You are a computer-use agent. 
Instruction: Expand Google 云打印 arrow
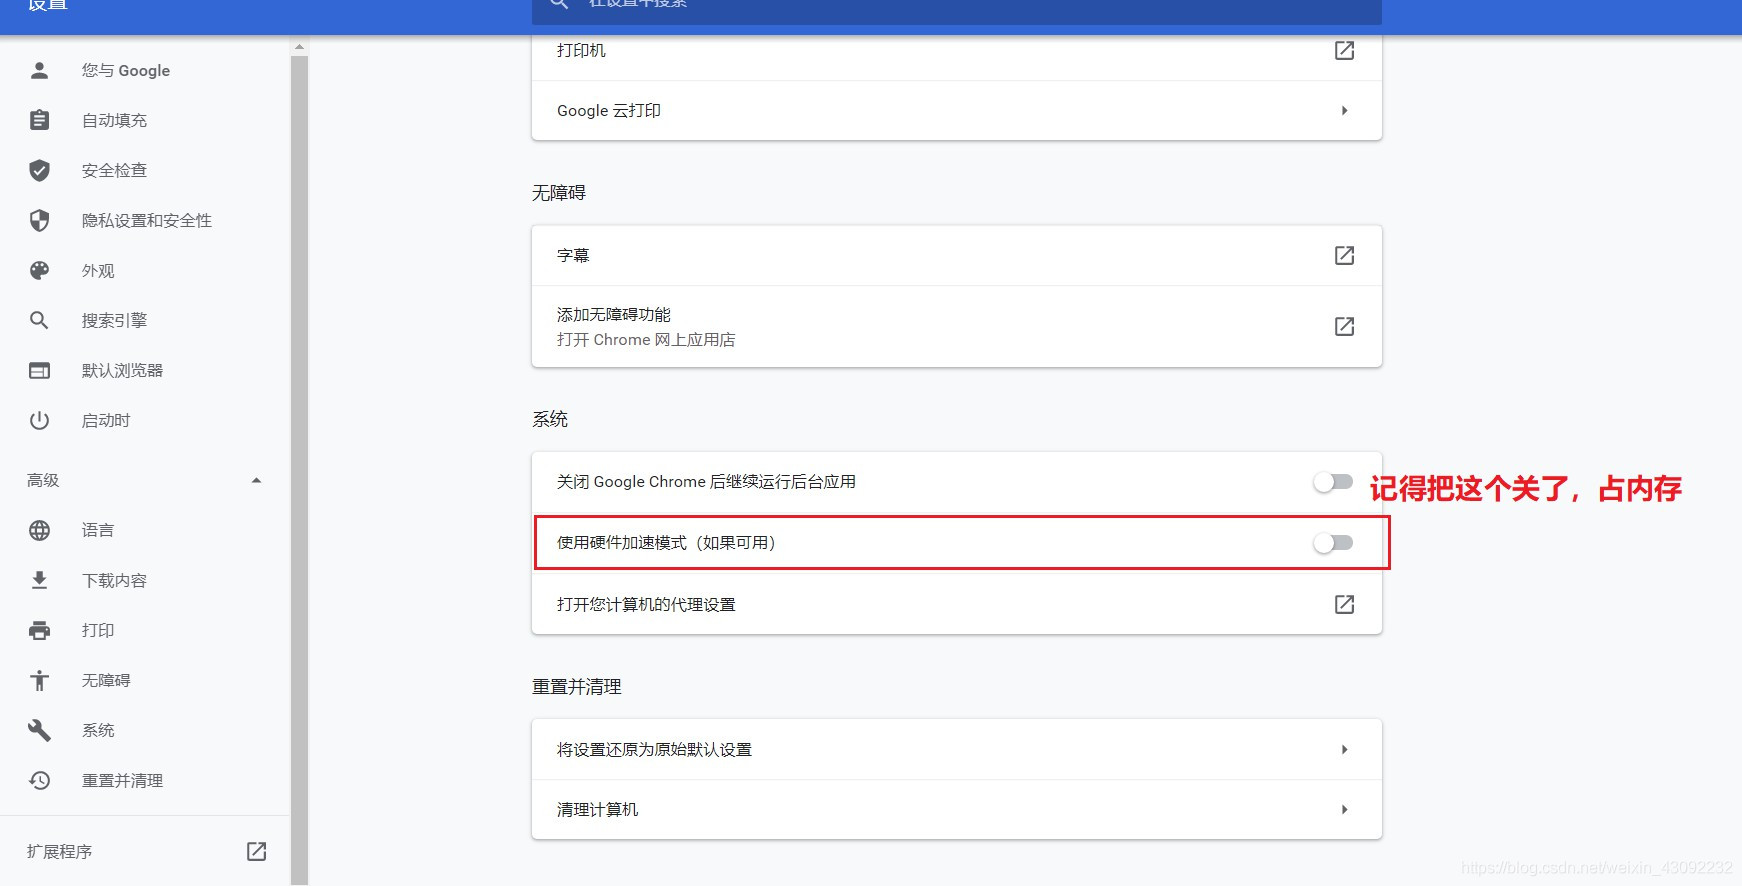pos(1344,110)
